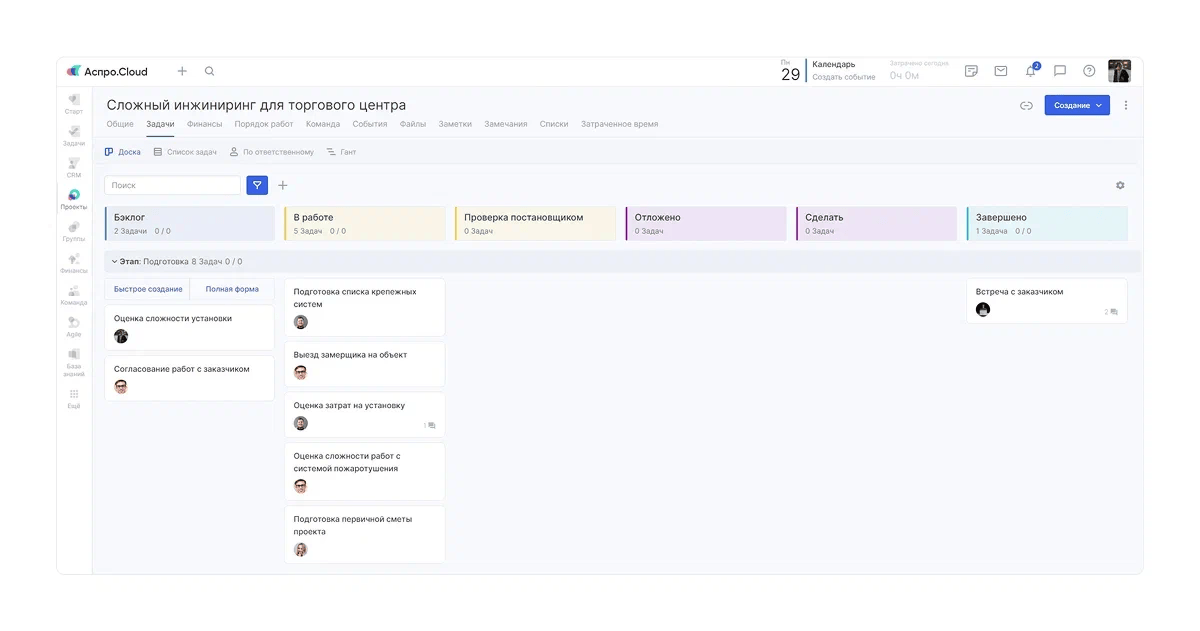Click the Поиск input field
Image resolution: width=1200 pixels, height=631 pixels.
(172, 185)
